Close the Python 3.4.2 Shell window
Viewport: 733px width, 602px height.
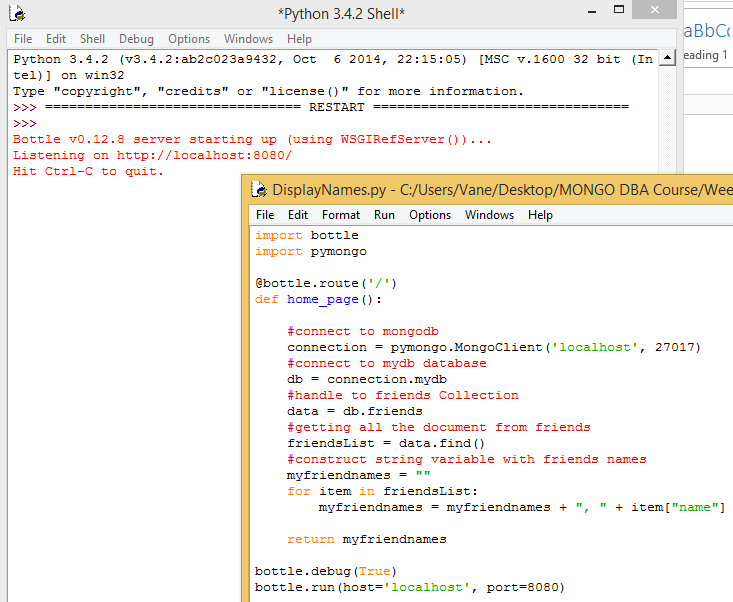[654, 10]
